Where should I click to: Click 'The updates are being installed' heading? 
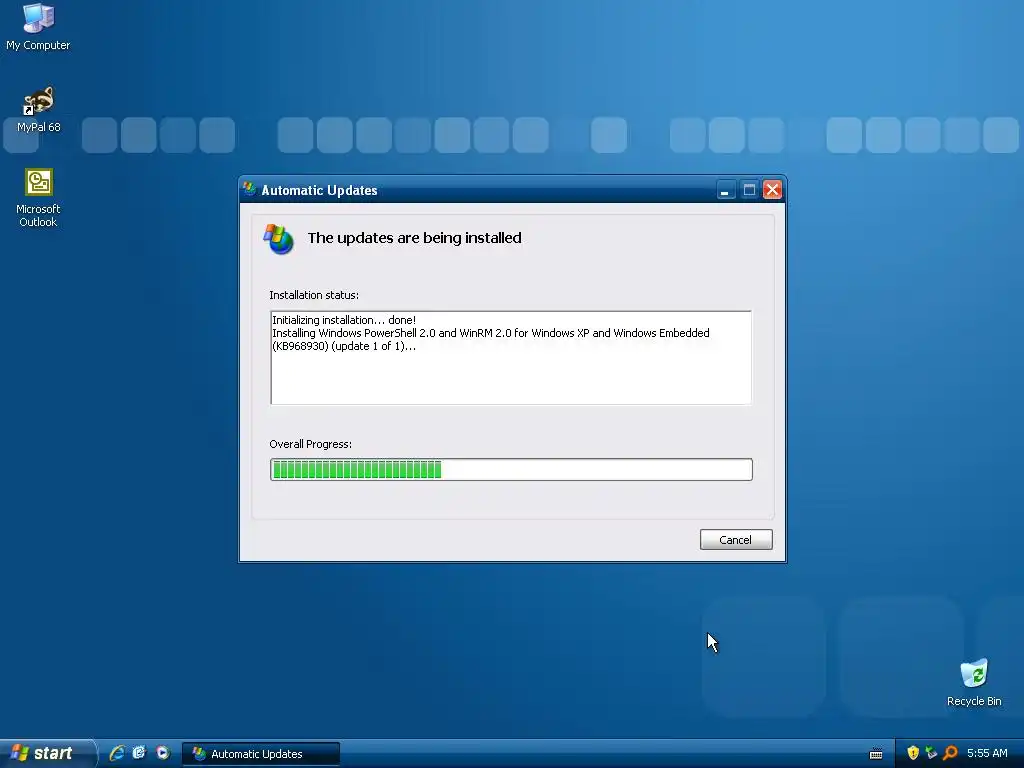415,238
